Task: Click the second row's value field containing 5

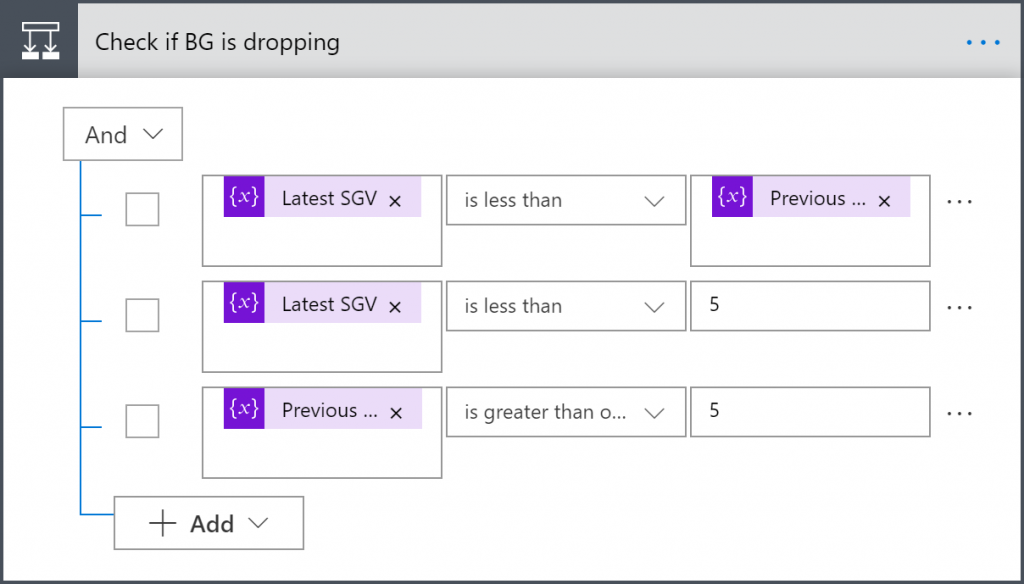Action: point(810,305)
